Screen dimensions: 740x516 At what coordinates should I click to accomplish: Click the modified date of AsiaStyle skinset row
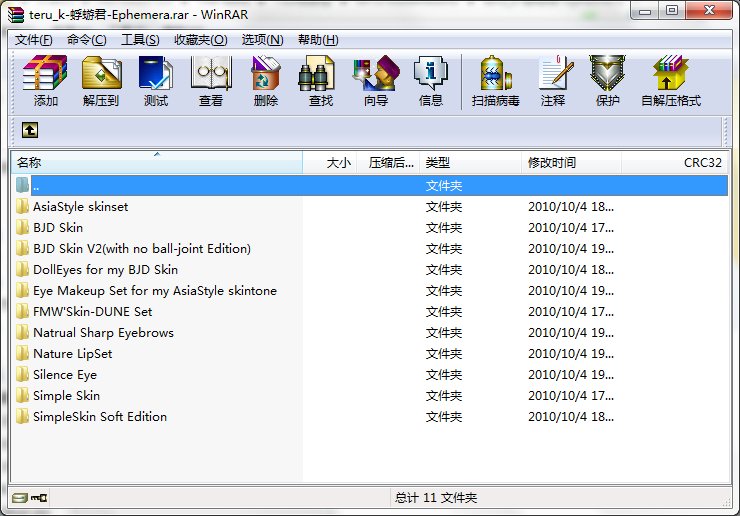coord(571,206)
